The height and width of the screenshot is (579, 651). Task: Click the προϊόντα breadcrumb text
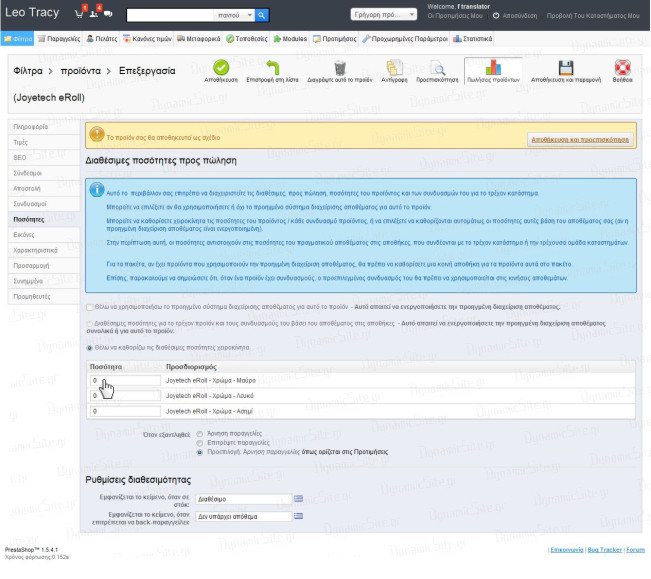pos(81,71)
